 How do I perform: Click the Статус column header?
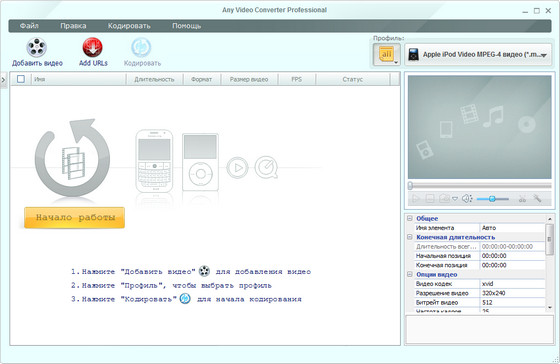(x=352, y=79)
